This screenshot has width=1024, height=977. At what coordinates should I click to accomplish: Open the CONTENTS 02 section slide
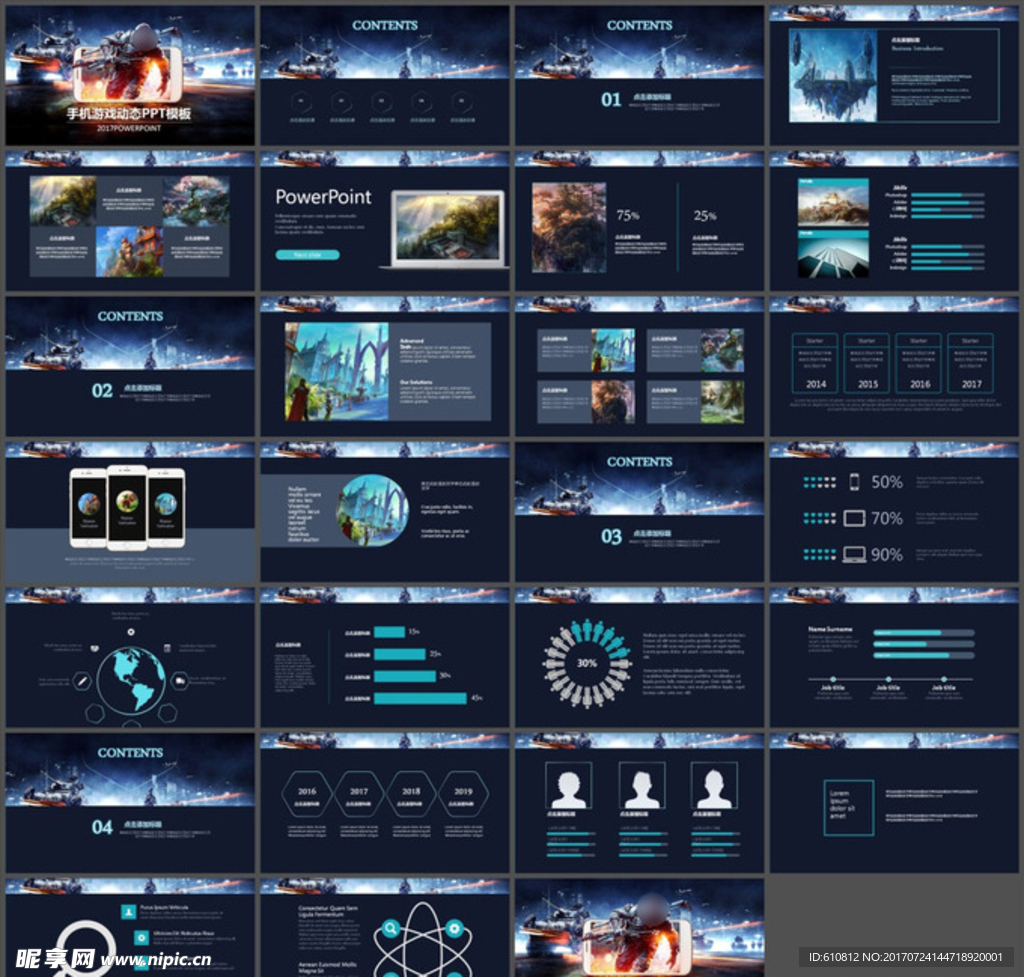130,366
